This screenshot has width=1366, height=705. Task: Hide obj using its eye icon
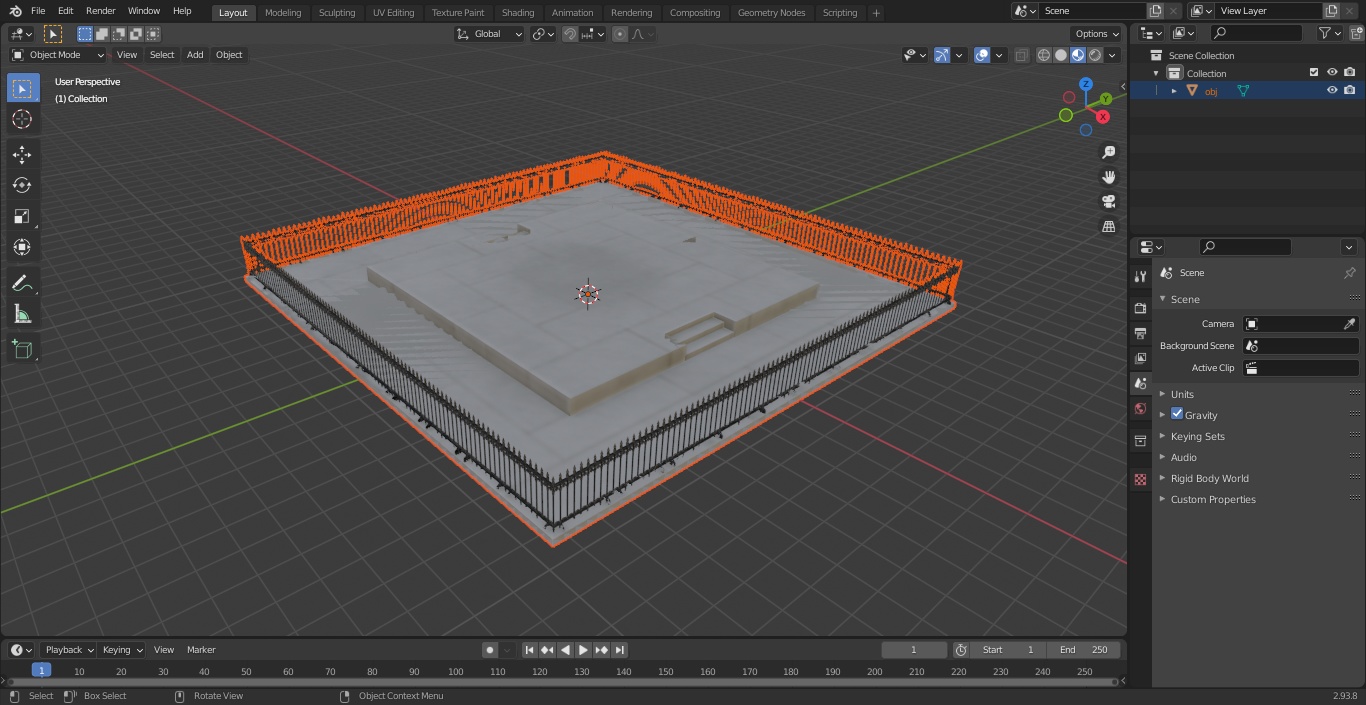tap(1332, 90)
